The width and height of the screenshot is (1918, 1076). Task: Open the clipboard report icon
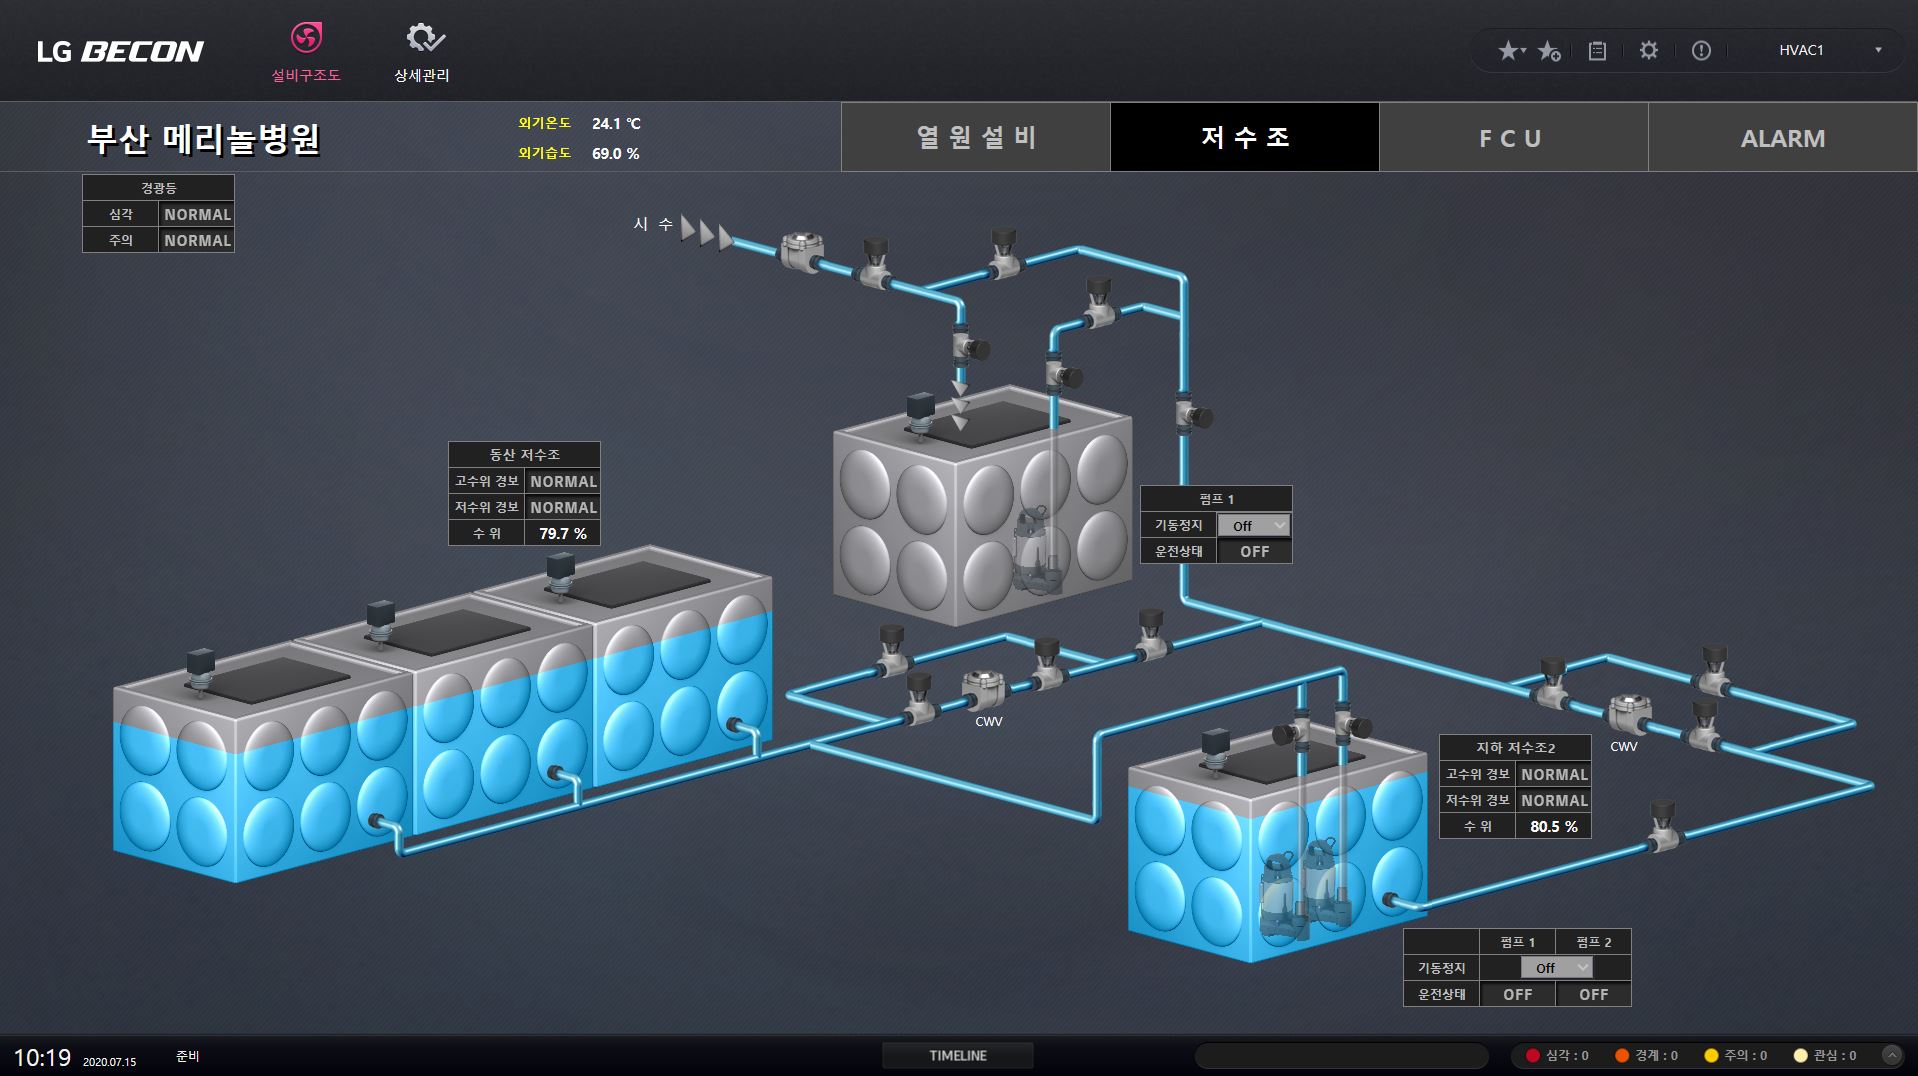coord(1597,51)
